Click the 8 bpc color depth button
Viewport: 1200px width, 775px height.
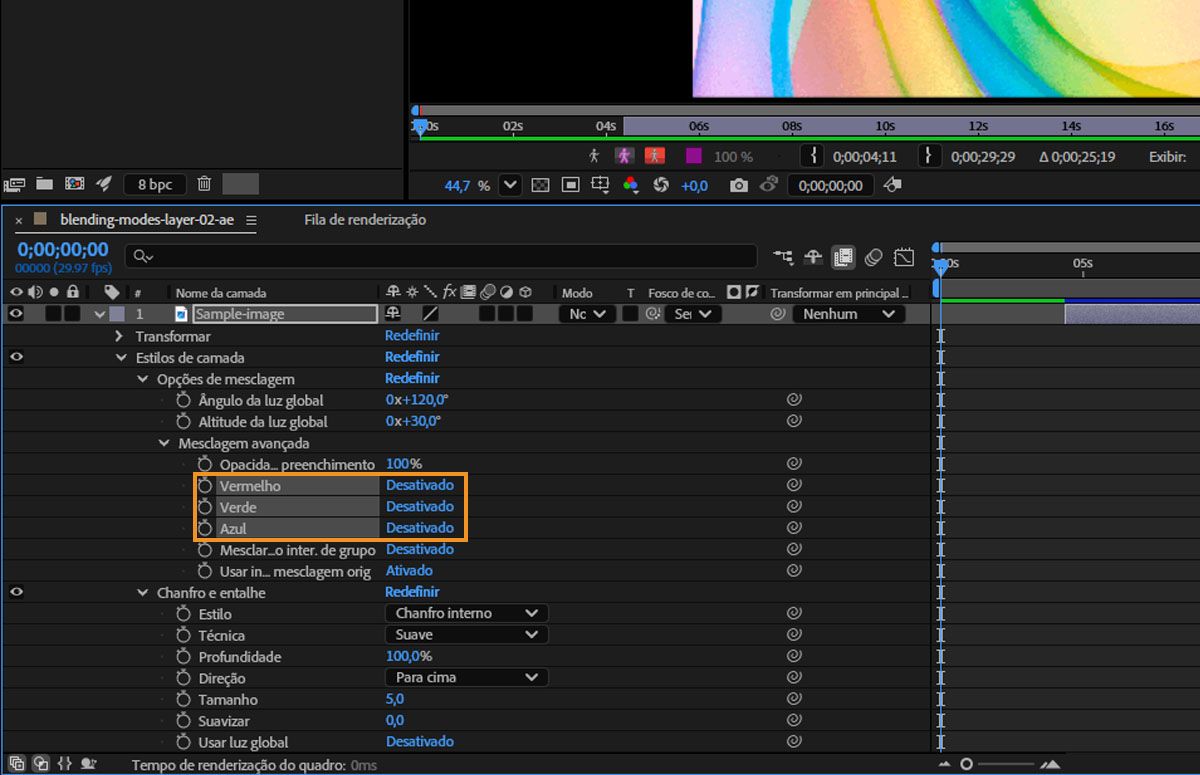[x=154, y=184]
